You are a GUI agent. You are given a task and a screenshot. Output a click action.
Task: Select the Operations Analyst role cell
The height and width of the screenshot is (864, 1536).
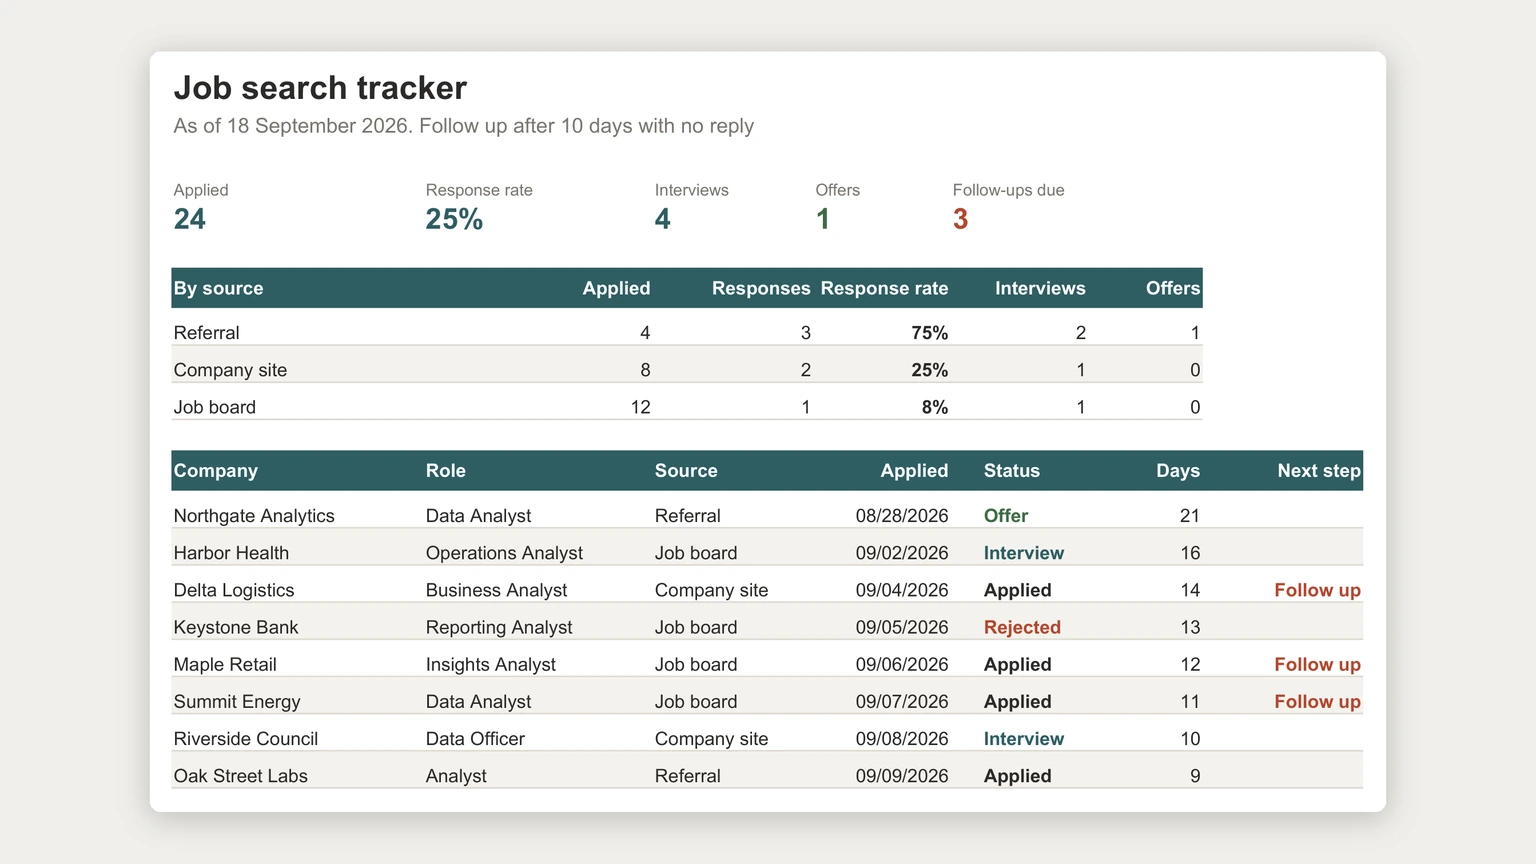(504, 552)
